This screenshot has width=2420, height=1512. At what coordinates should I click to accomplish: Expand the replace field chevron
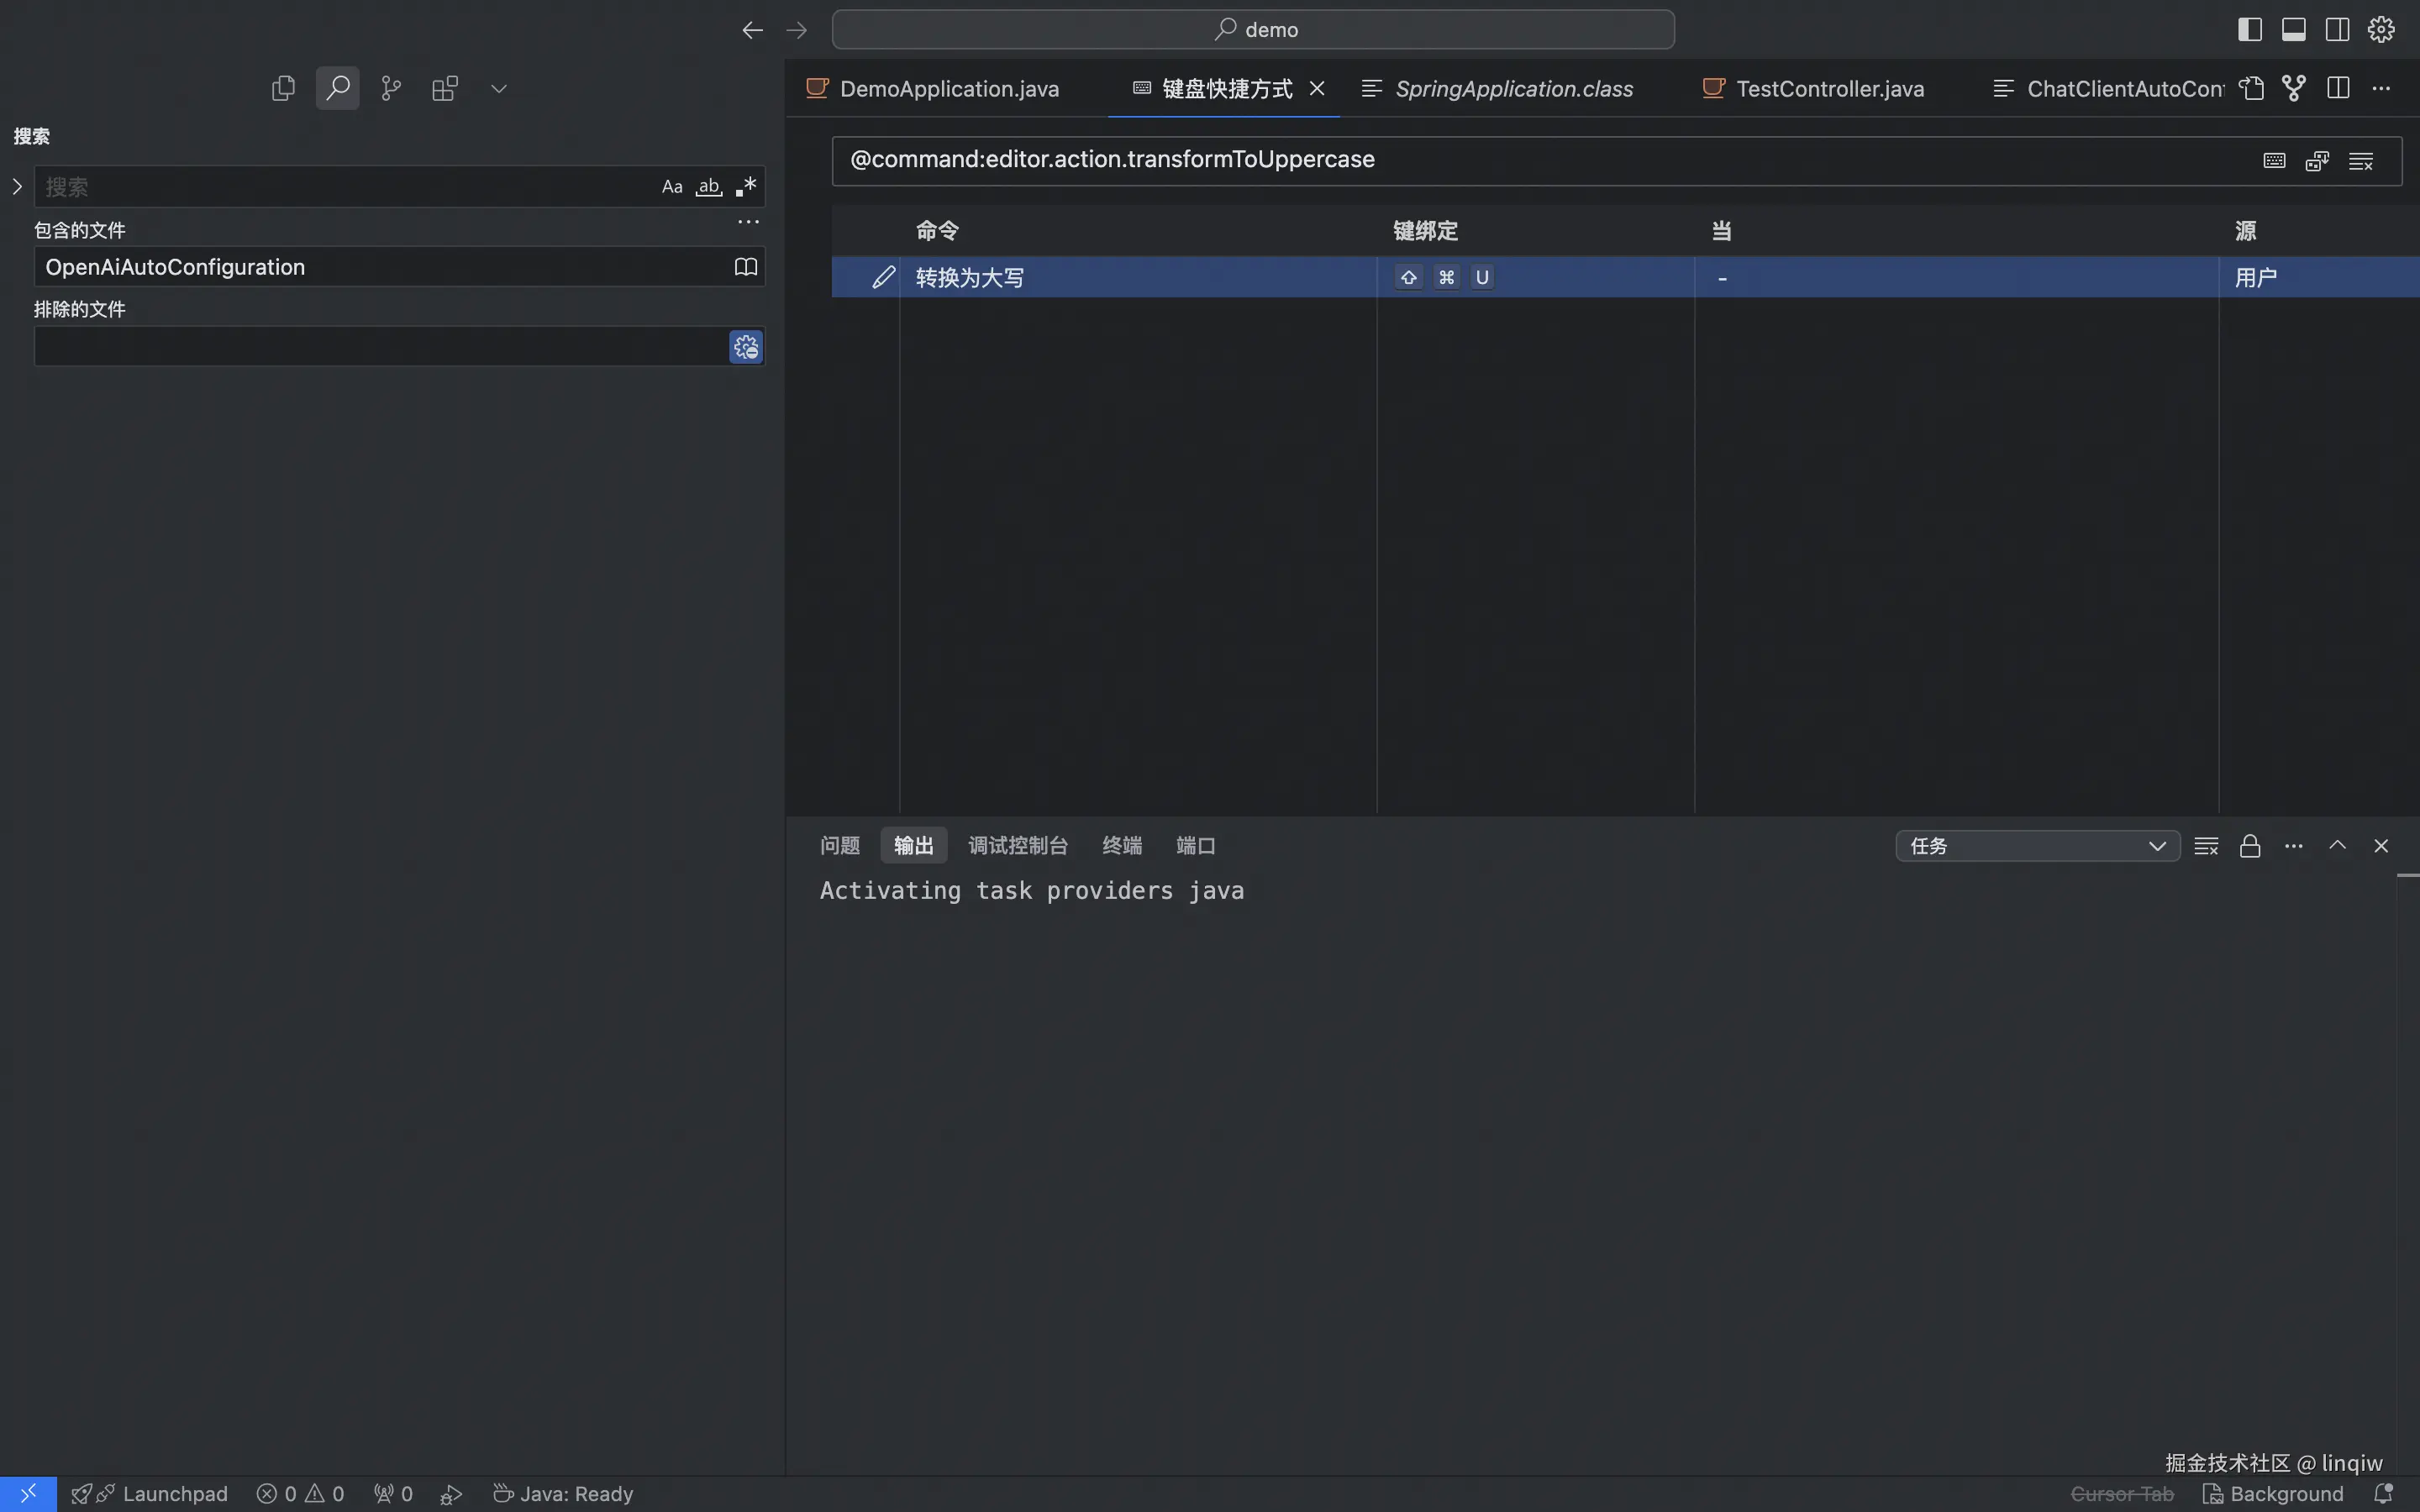[x=17, y=187]
